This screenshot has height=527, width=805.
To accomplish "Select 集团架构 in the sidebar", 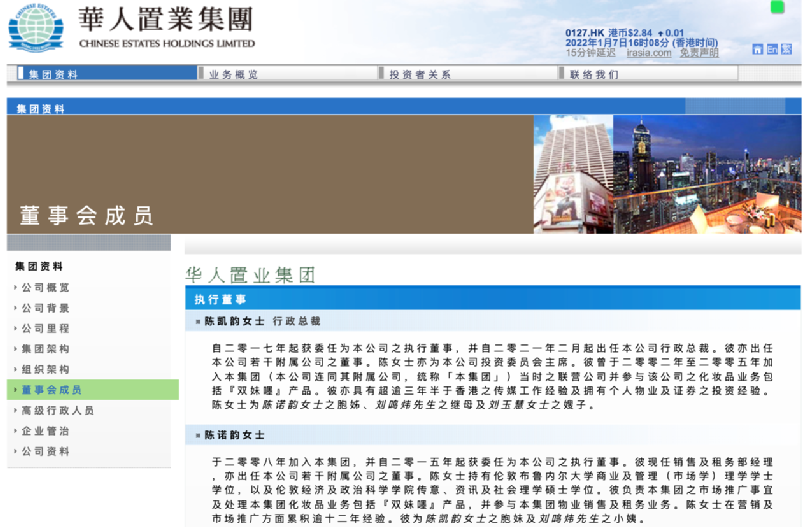I will (x=46, y=349).
